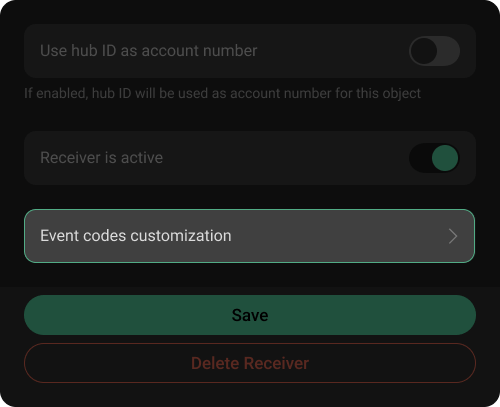
Task: Click the Use hub ID as account number label
Action: pyautogui.click(x=149, y=51)
